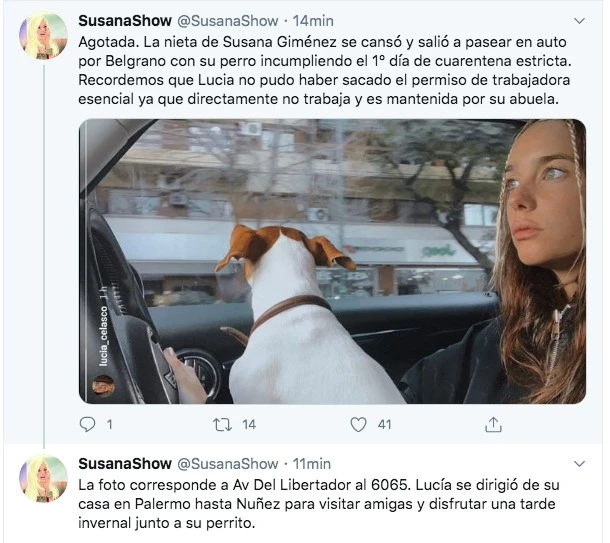Click the @SusanaShow handle on second tweet
The height and width of the screenshot is (543, 610).
coord(228,464)
